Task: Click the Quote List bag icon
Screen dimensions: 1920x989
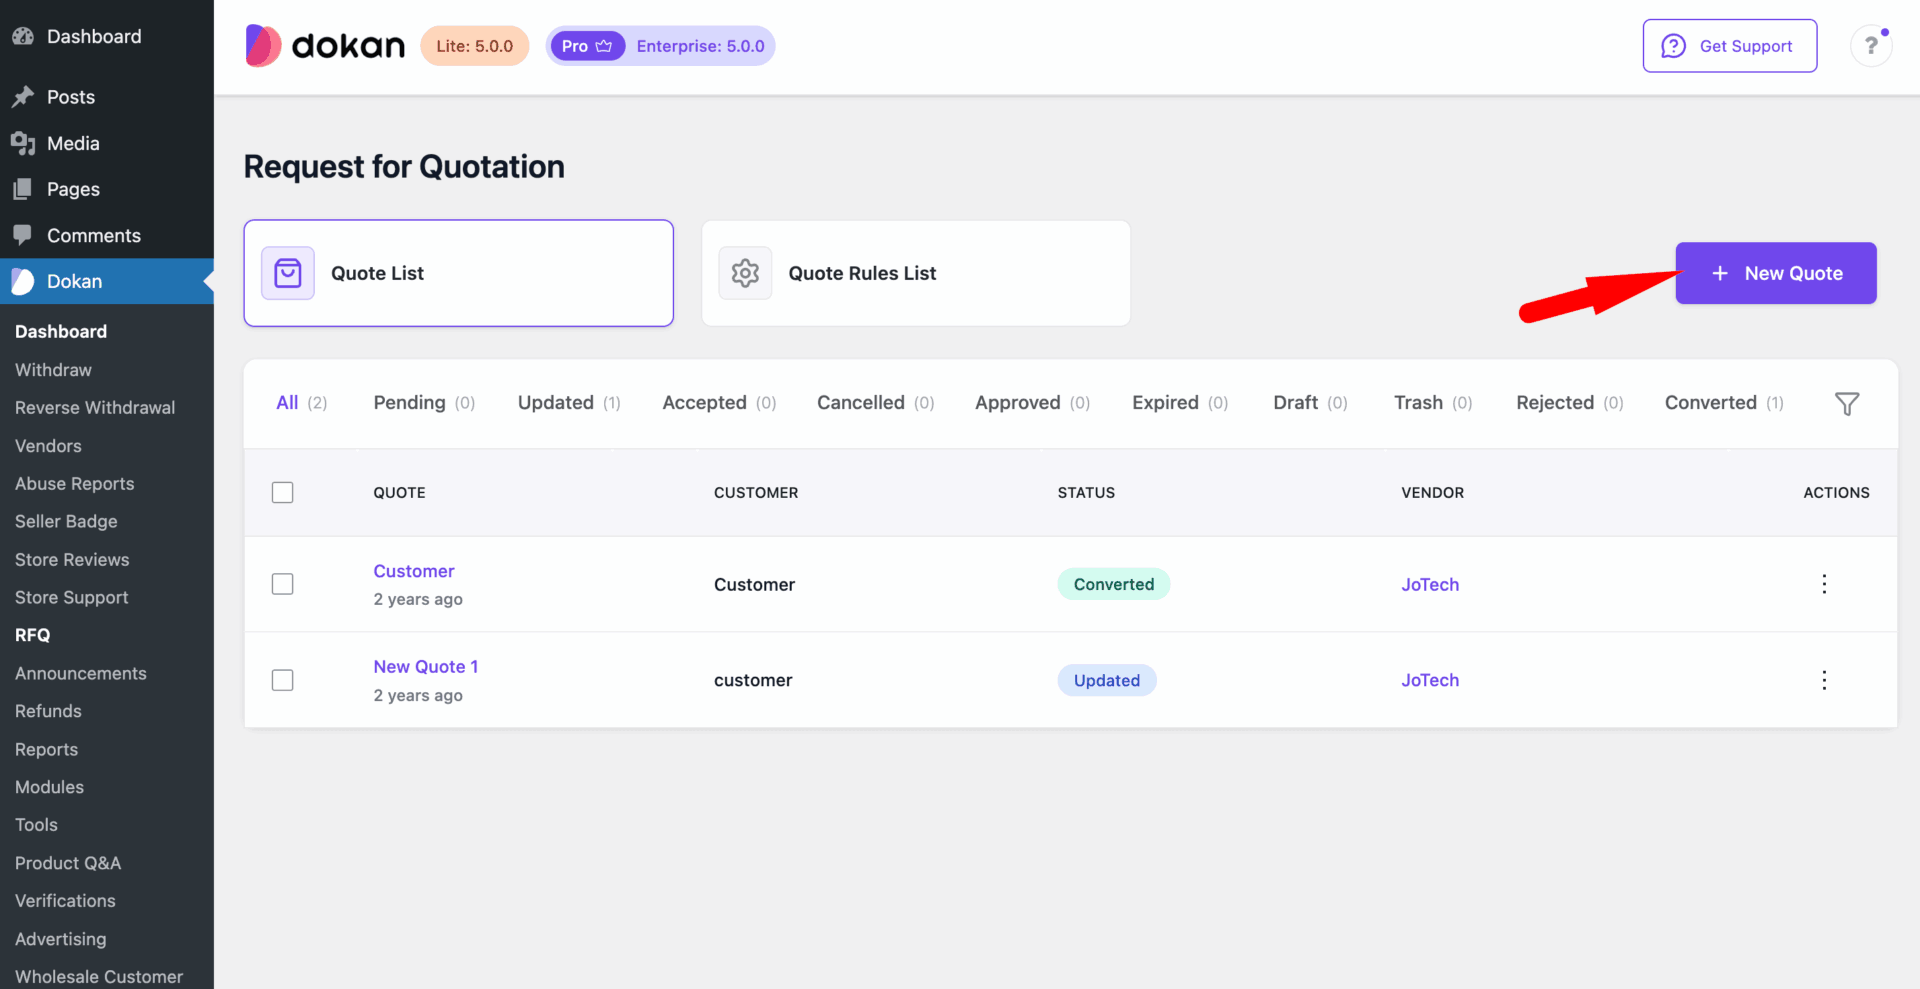Action: 288,273
